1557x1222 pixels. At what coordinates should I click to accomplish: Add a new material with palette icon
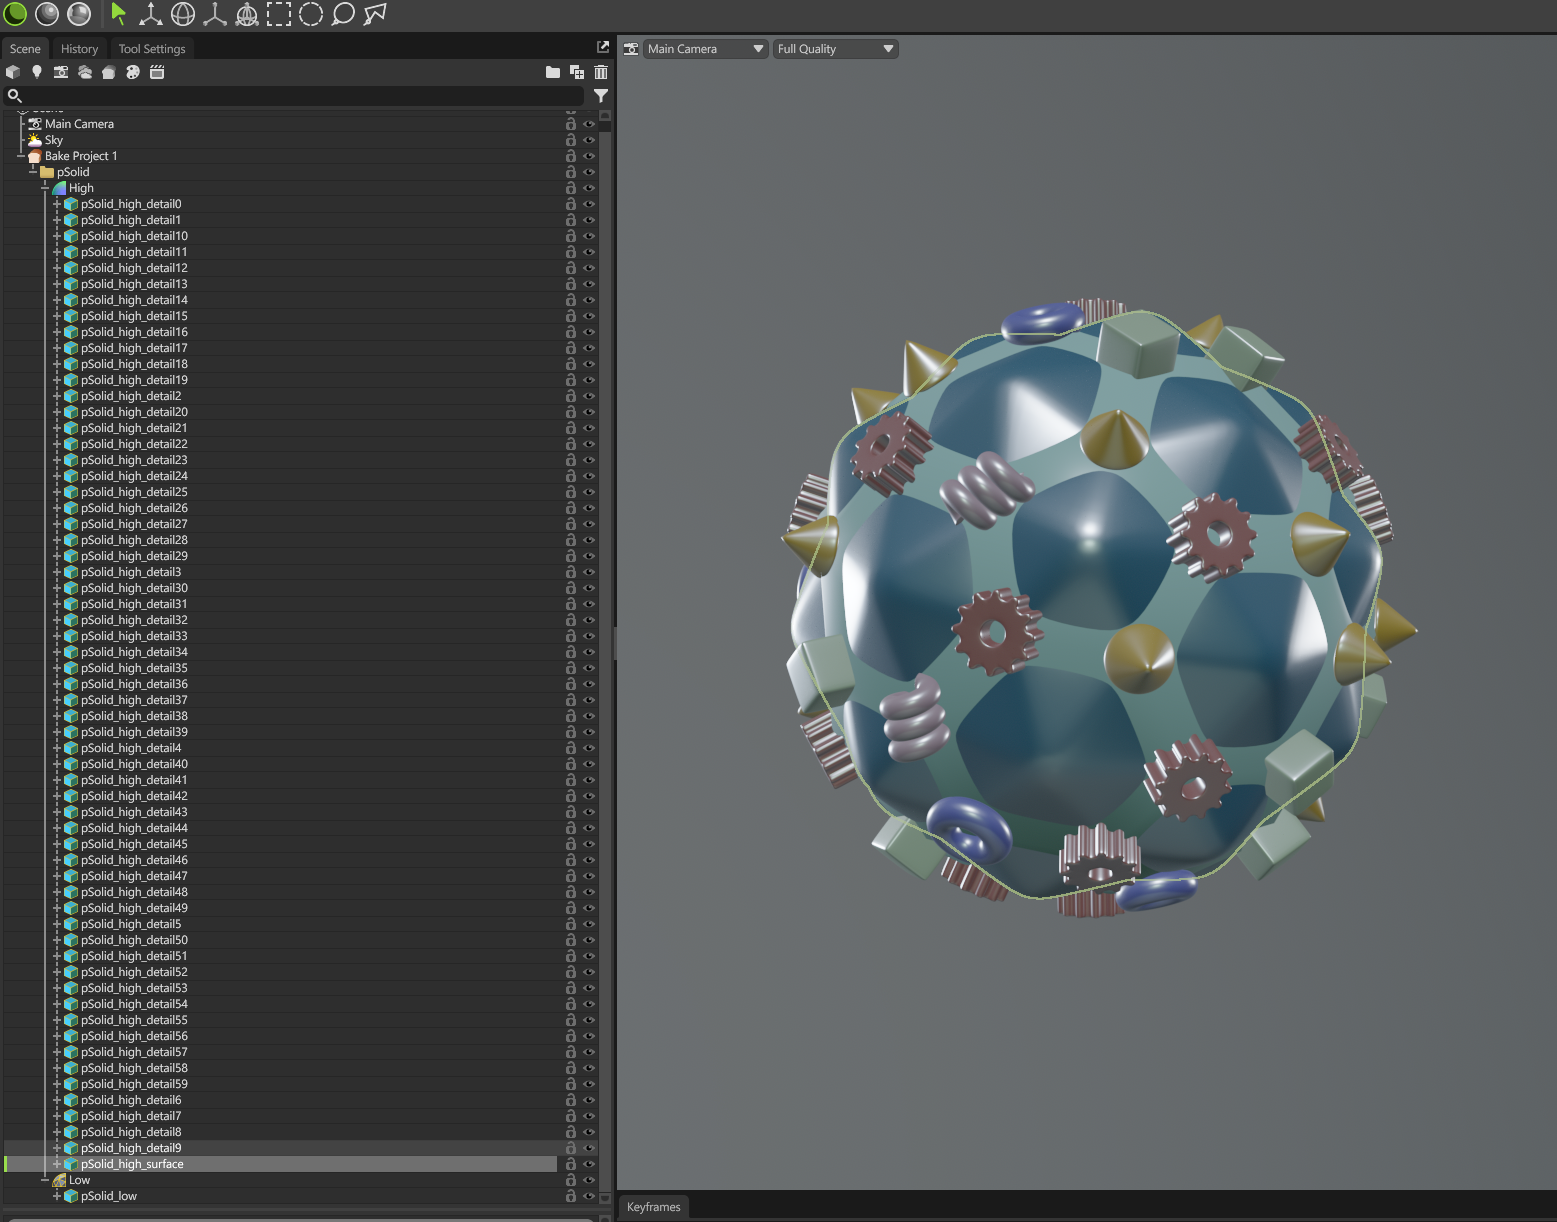point(133,72)
